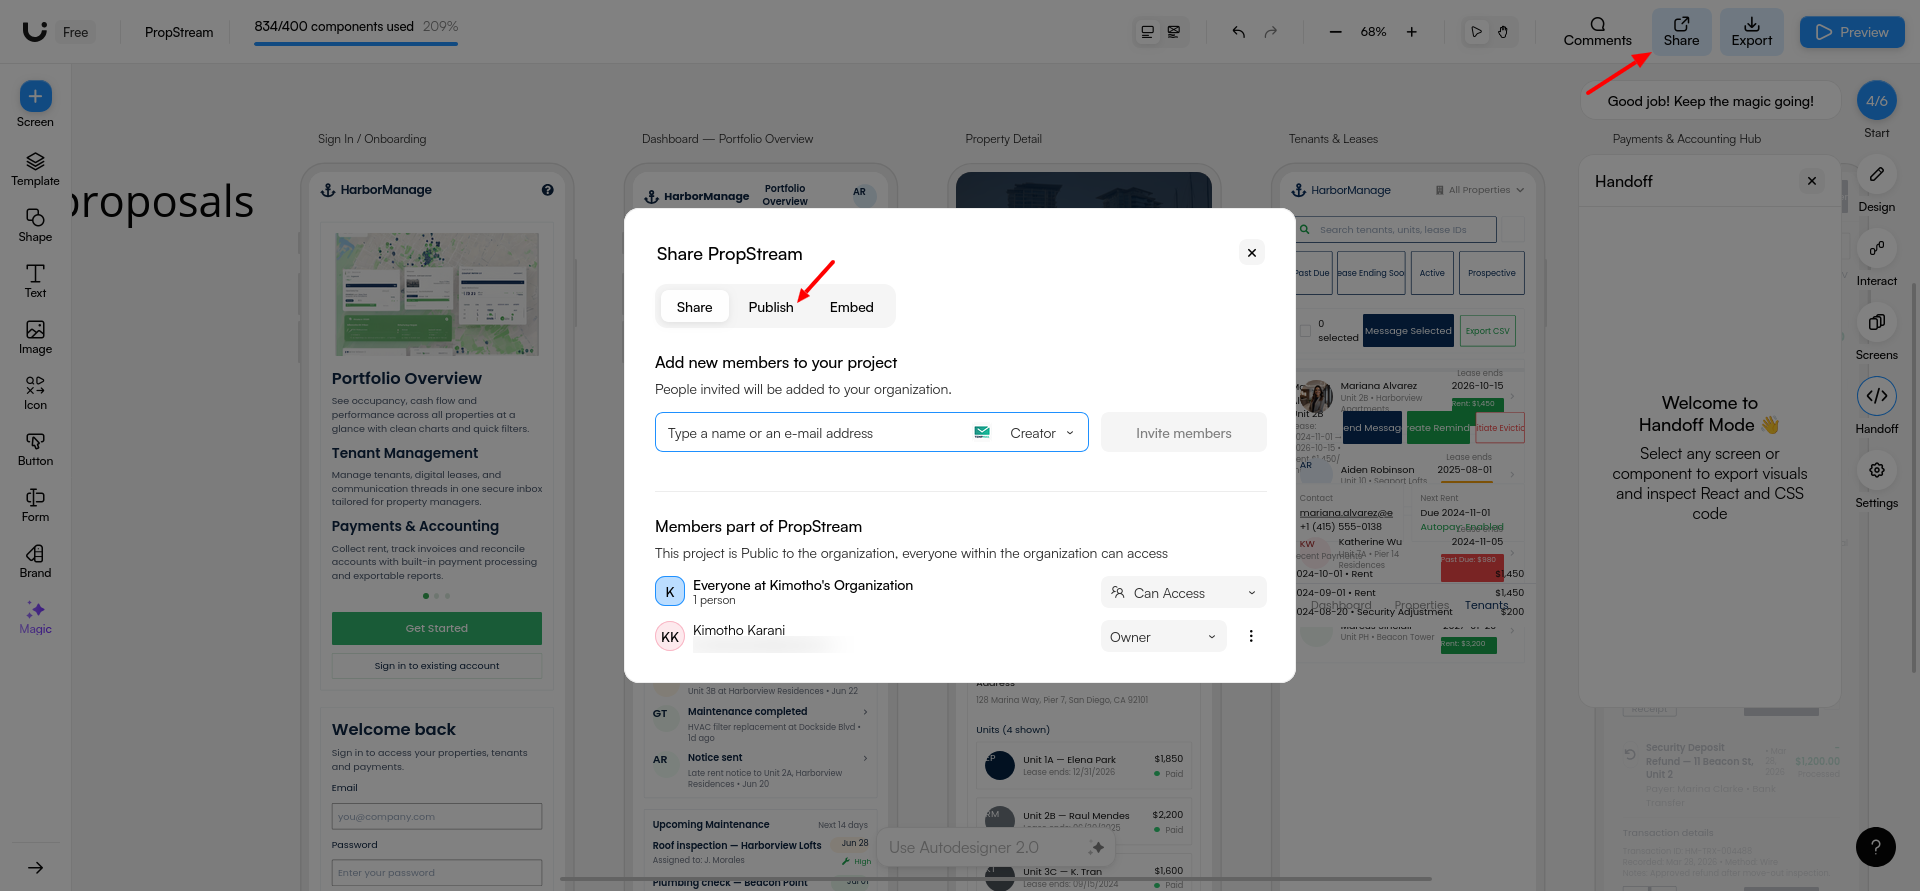Expand All Properties dropdown in Tenants screen
Screen dimensions: 1920x891
click(1481, 190)
